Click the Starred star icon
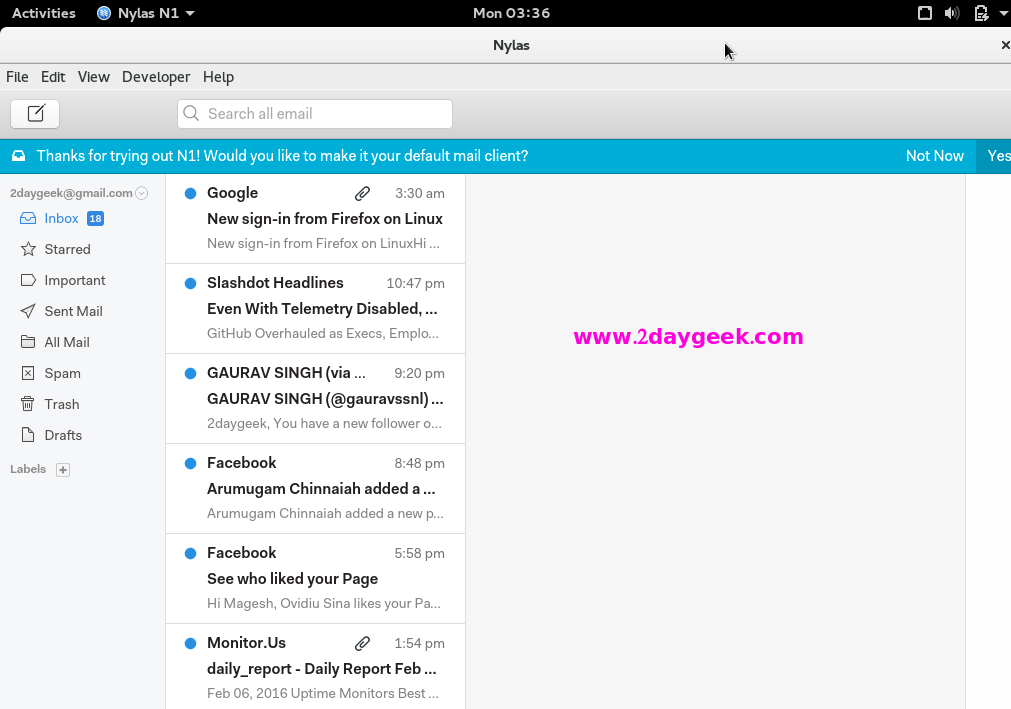This screenshot has height=709, width=1011. coord(28,249)
